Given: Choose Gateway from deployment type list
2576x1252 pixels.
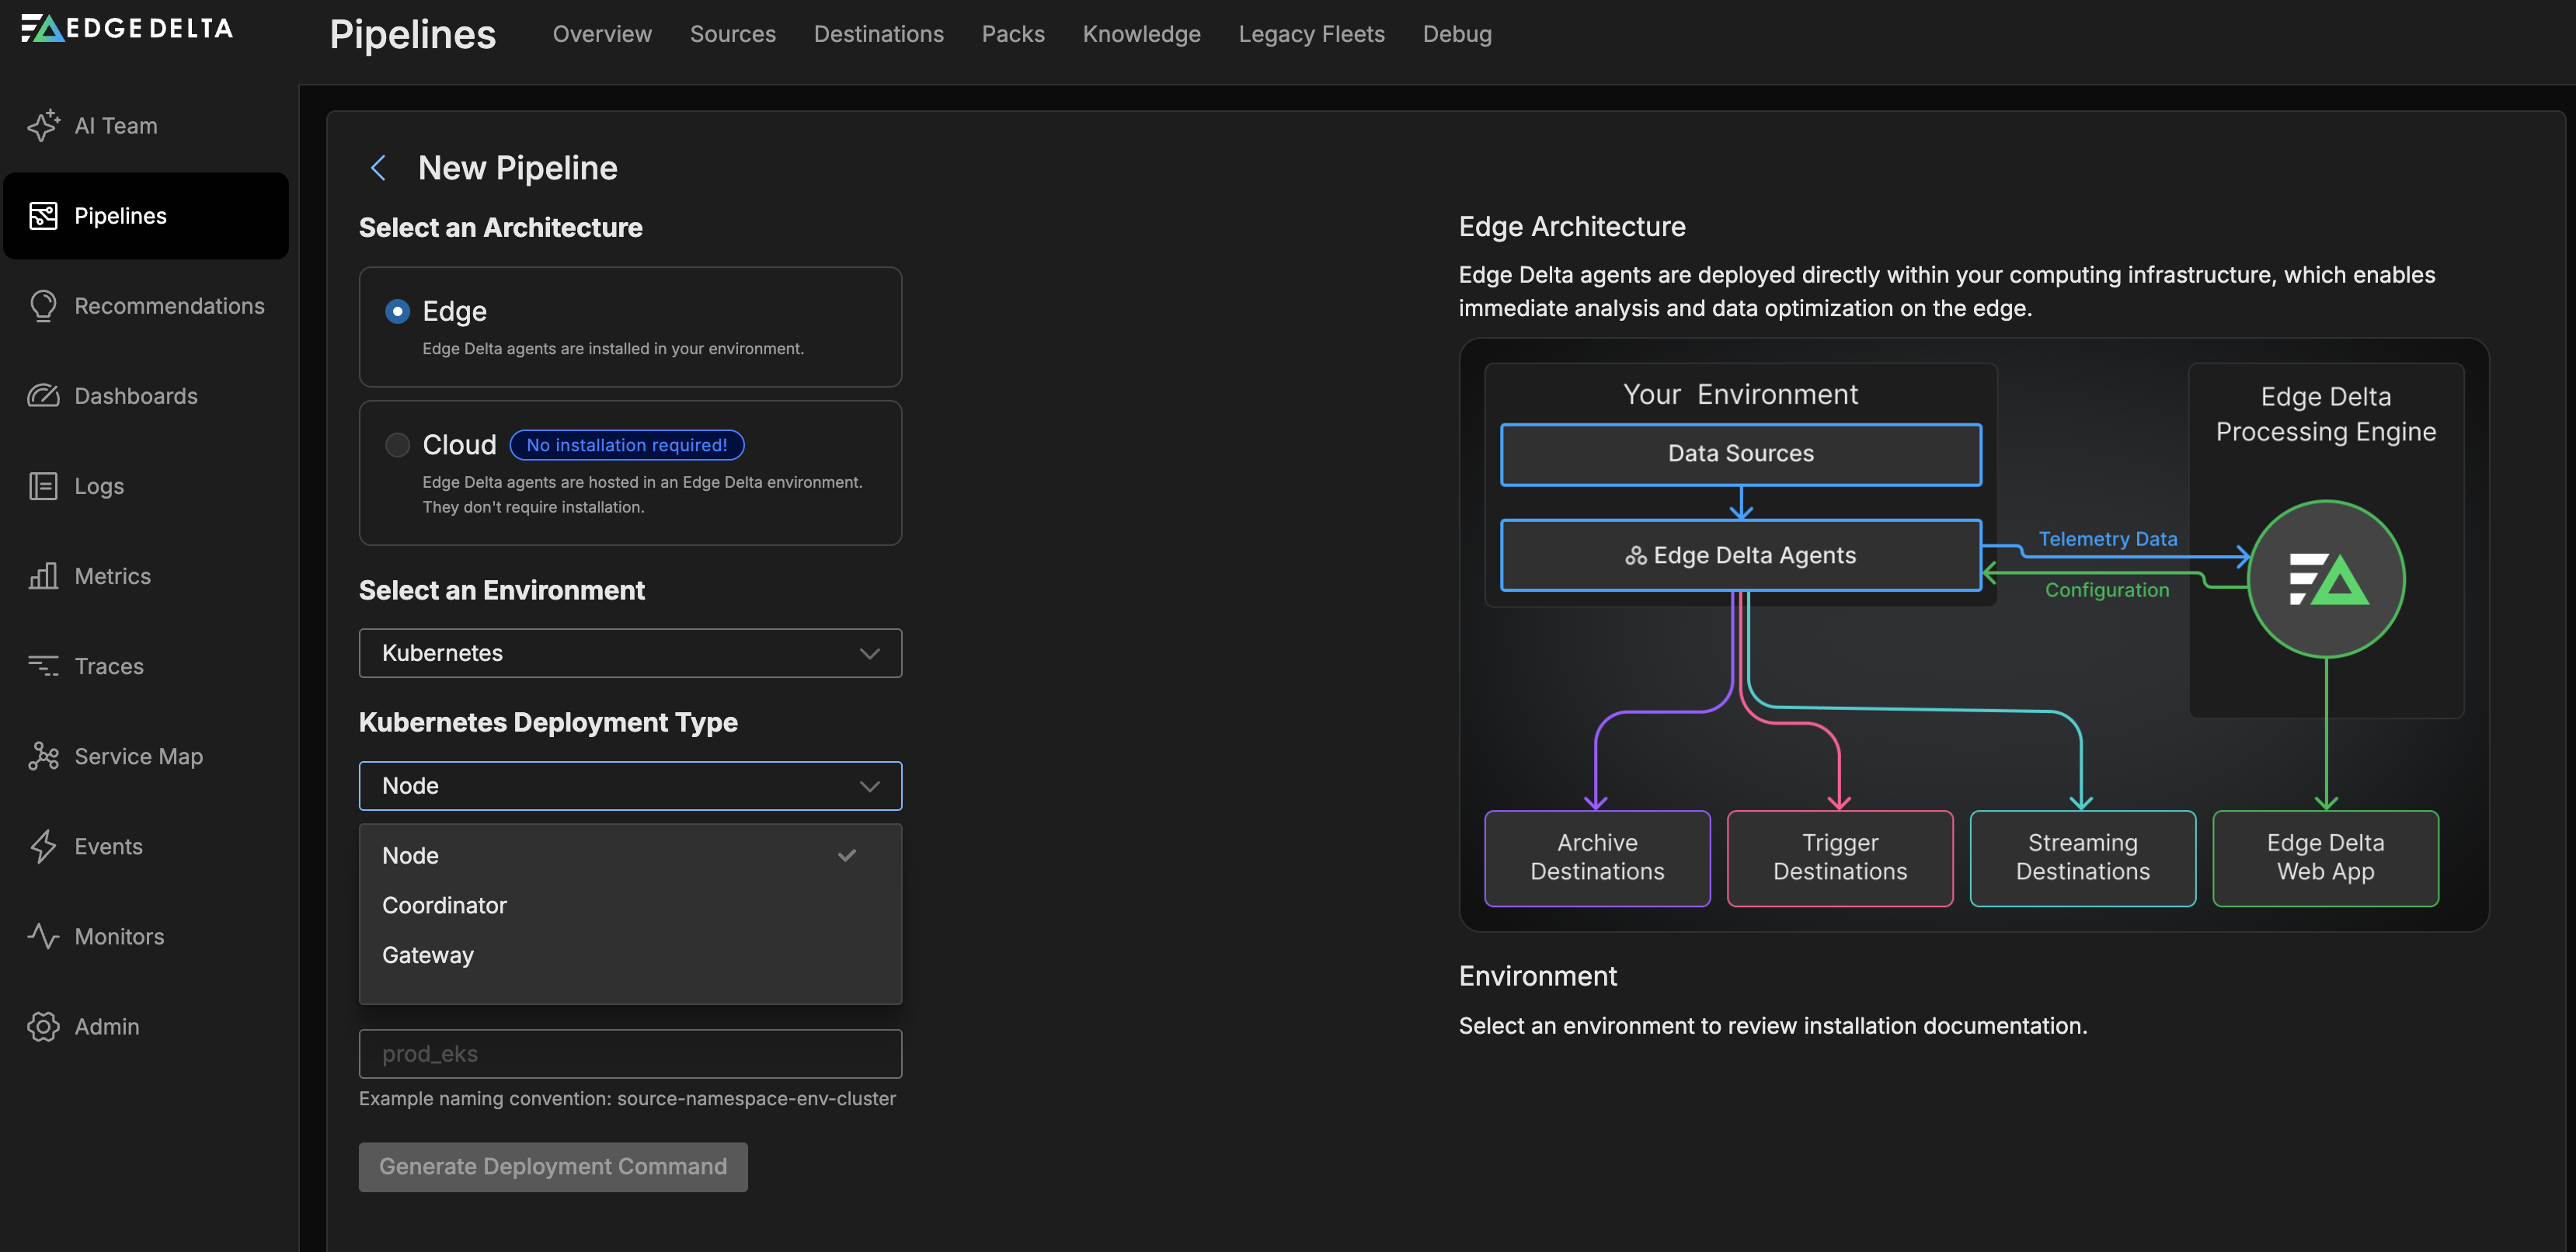Looking at the screenshot, I should pos(428,955).
